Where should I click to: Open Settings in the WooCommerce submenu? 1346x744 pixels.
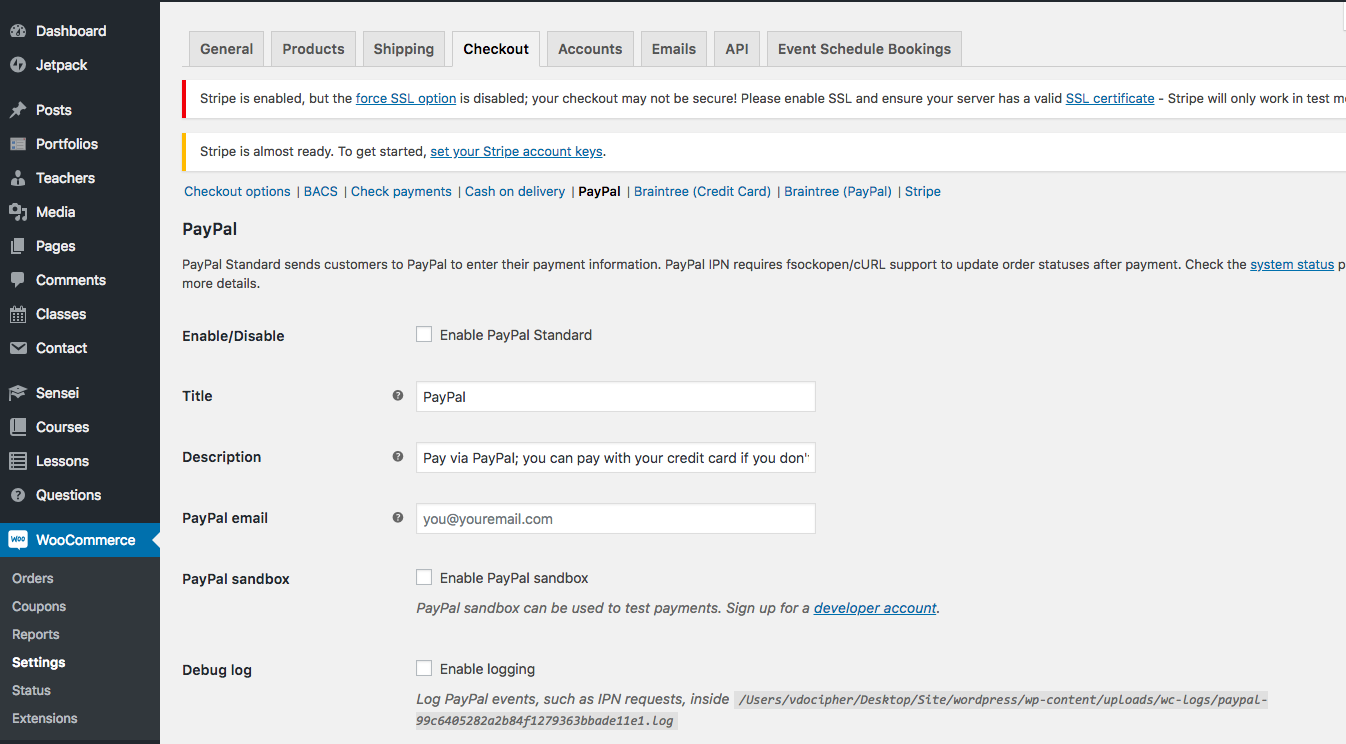point(39,663)
